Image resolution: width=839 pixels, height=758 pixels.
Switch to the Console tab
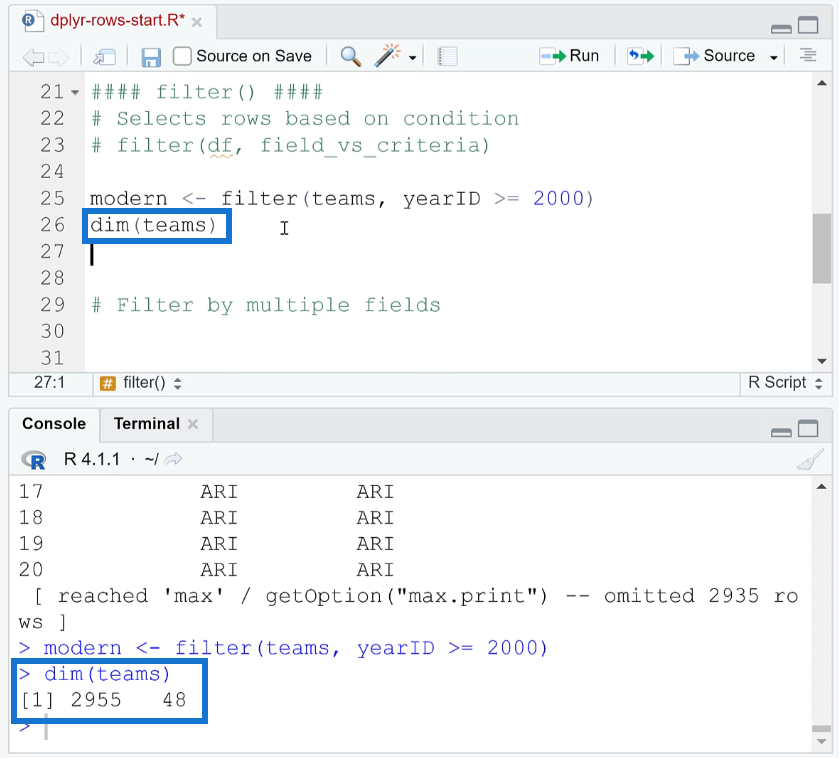(x=54, y=424)
